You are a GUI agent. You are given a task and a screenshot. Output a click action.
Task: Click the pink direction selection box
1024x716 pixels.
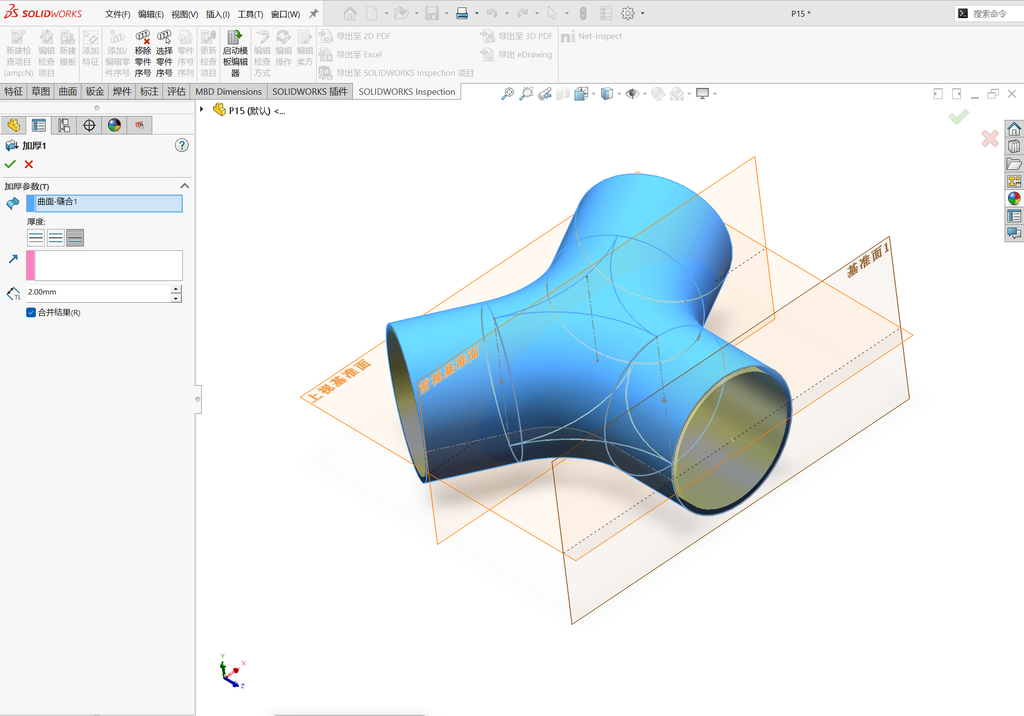pyautogui.click(x=104, y=265)
